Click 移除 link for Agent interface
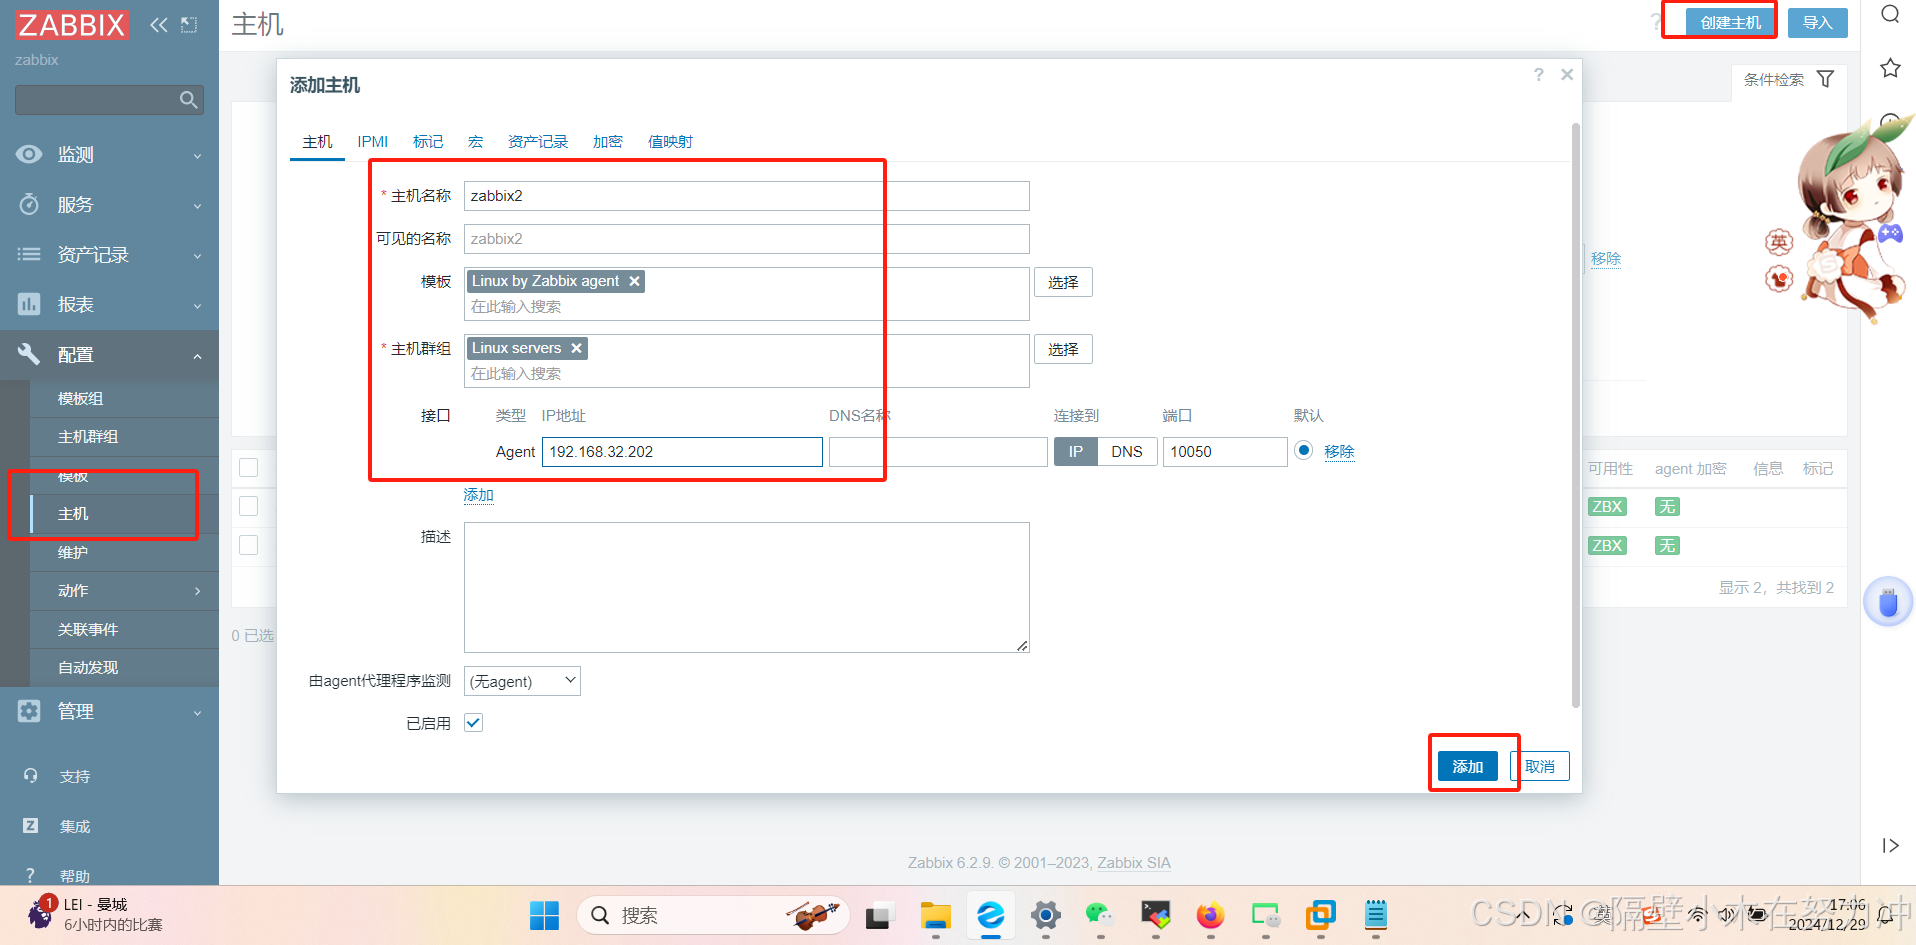The image size is (1916, 945). (x=1339, y=452)
